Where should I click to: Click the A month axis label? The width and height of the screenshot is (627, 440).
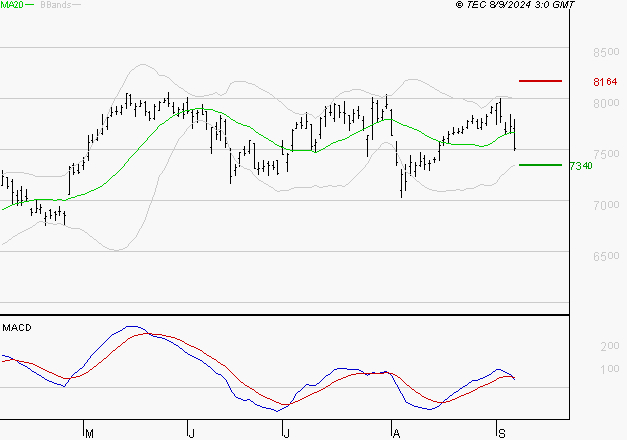396,433
